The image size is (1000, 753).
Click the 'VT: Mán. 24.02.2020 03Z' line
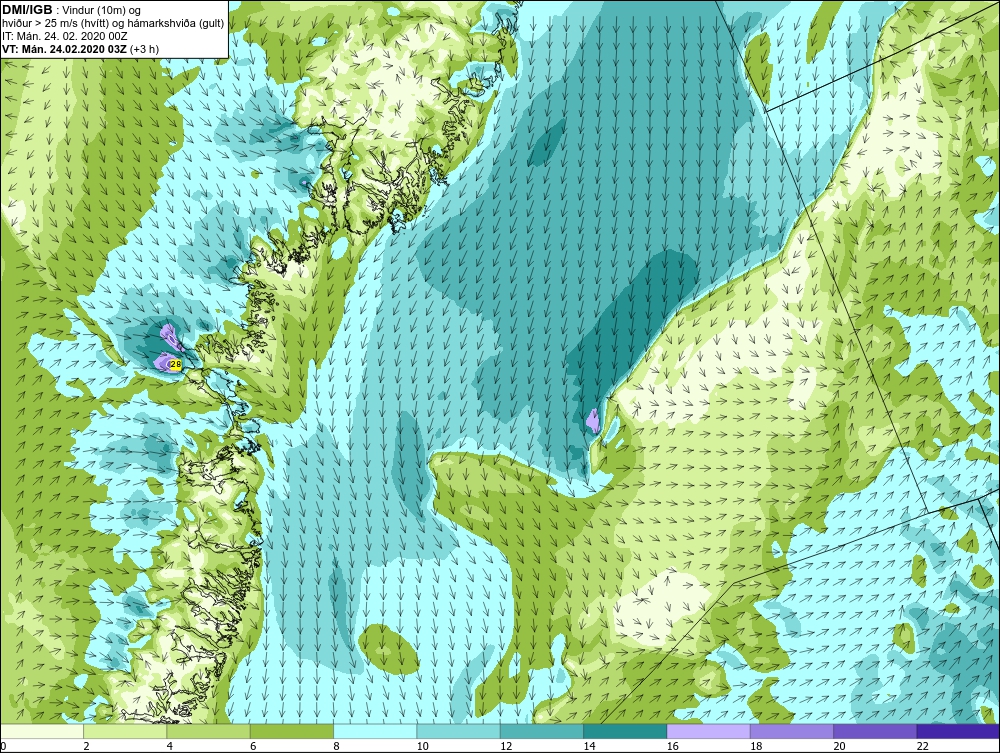pyautogui.click(x=64, y=49)
